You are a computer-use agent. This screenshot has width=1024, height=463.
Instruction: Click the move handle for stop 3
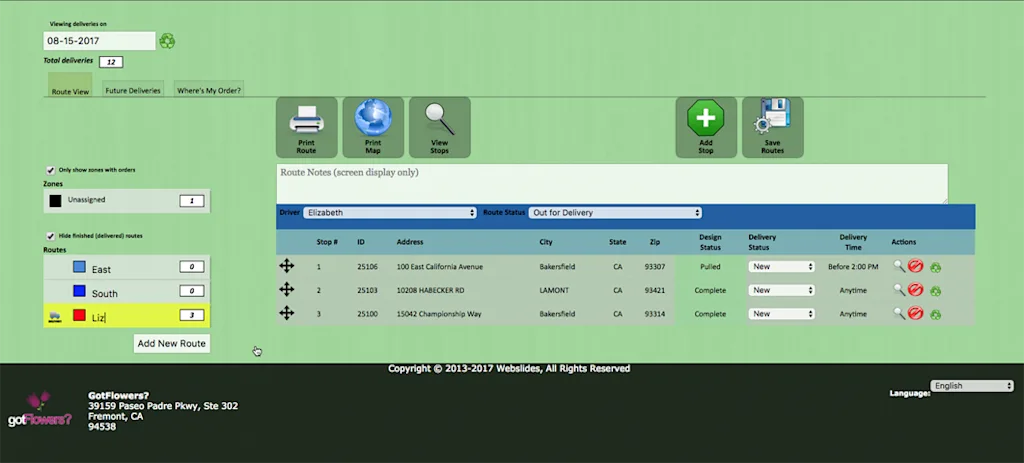point(287,313)
